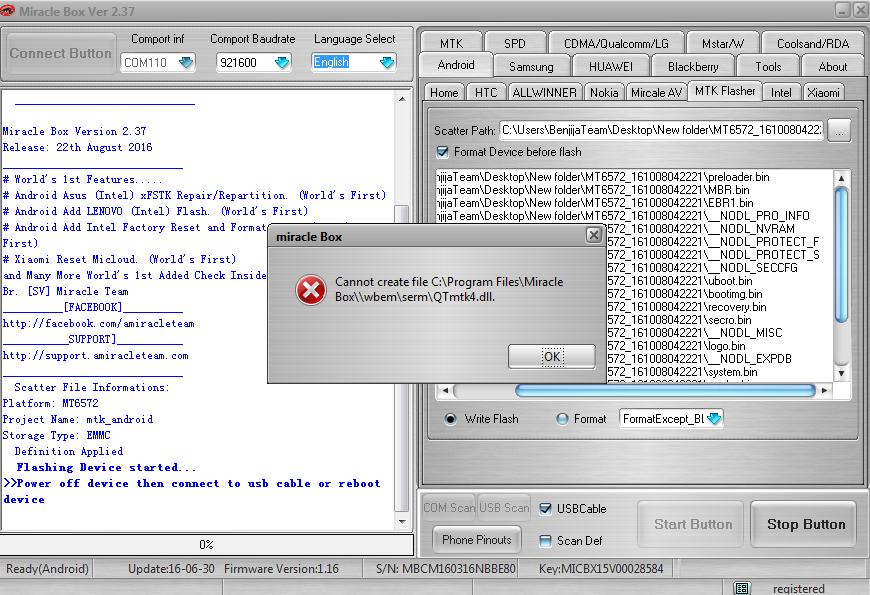Viewport: 870px width, 595px height.
Task: Click the Miracle Box title bar logo icon
Action: (x=7, y=11)
